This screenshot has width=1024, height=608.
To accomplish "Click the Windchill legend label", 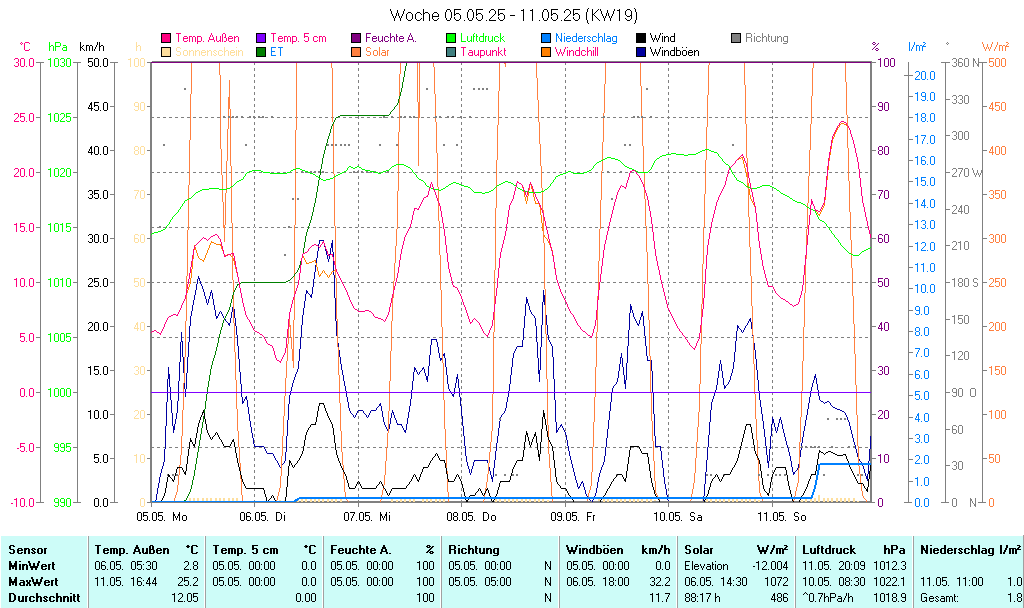I will (x=576, y=52).
